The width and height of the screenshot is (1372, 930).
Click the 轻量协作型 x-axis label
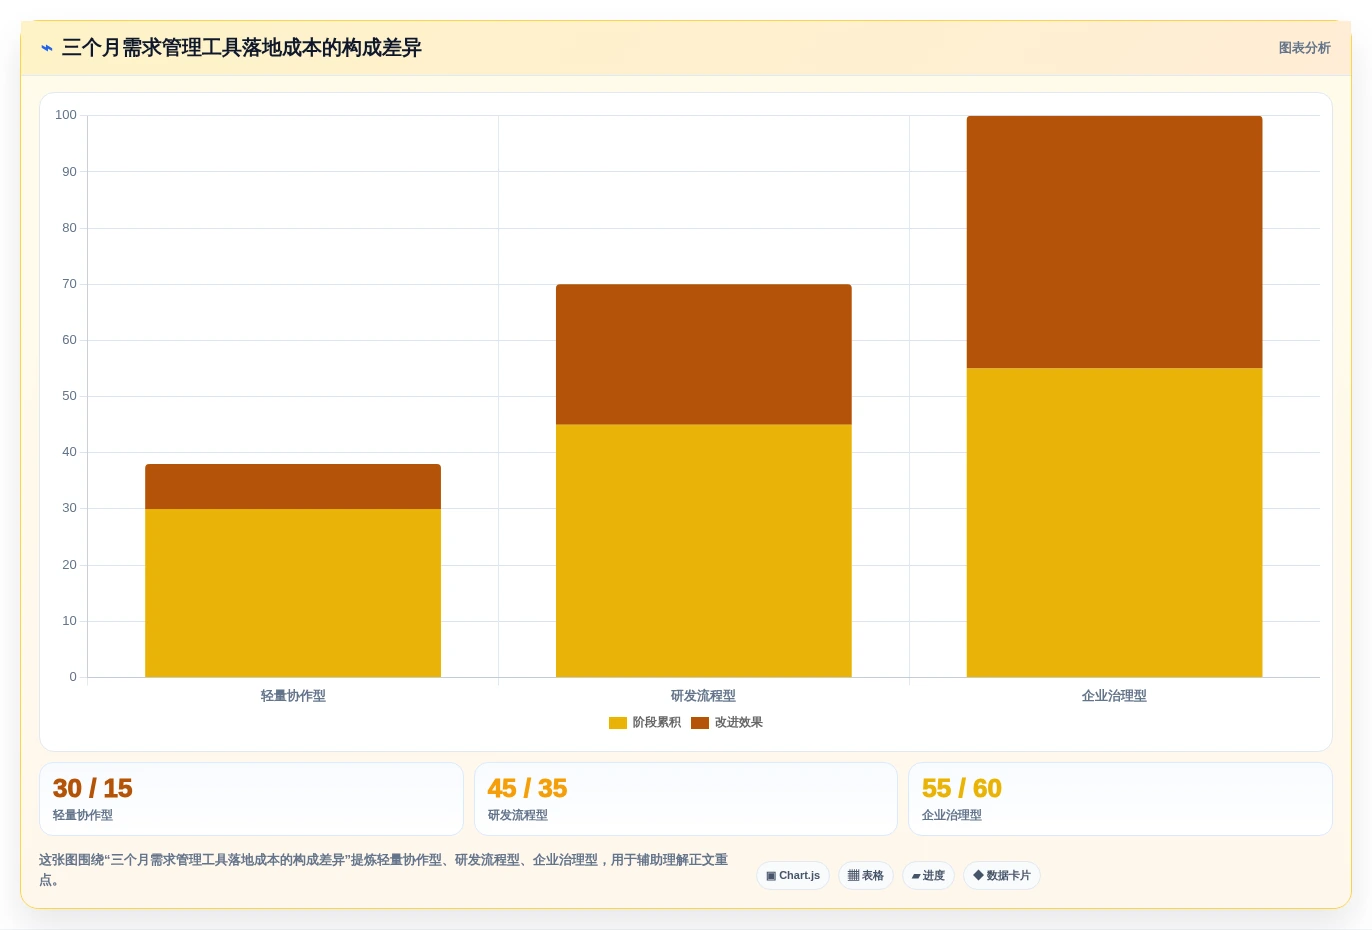click(x=293, y=696)
